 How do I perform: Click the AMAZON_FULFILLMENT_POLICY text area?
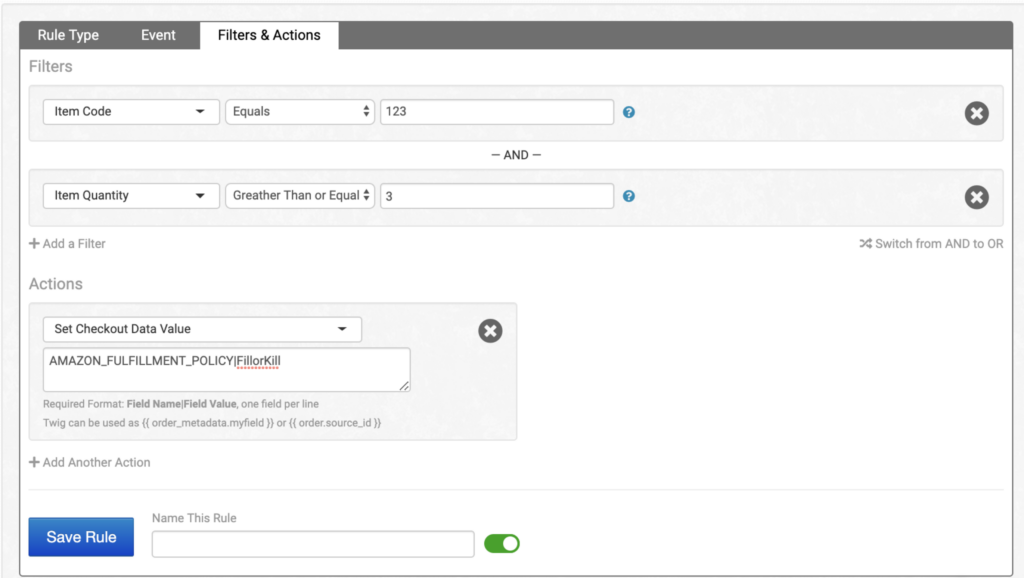coord(226,369)
